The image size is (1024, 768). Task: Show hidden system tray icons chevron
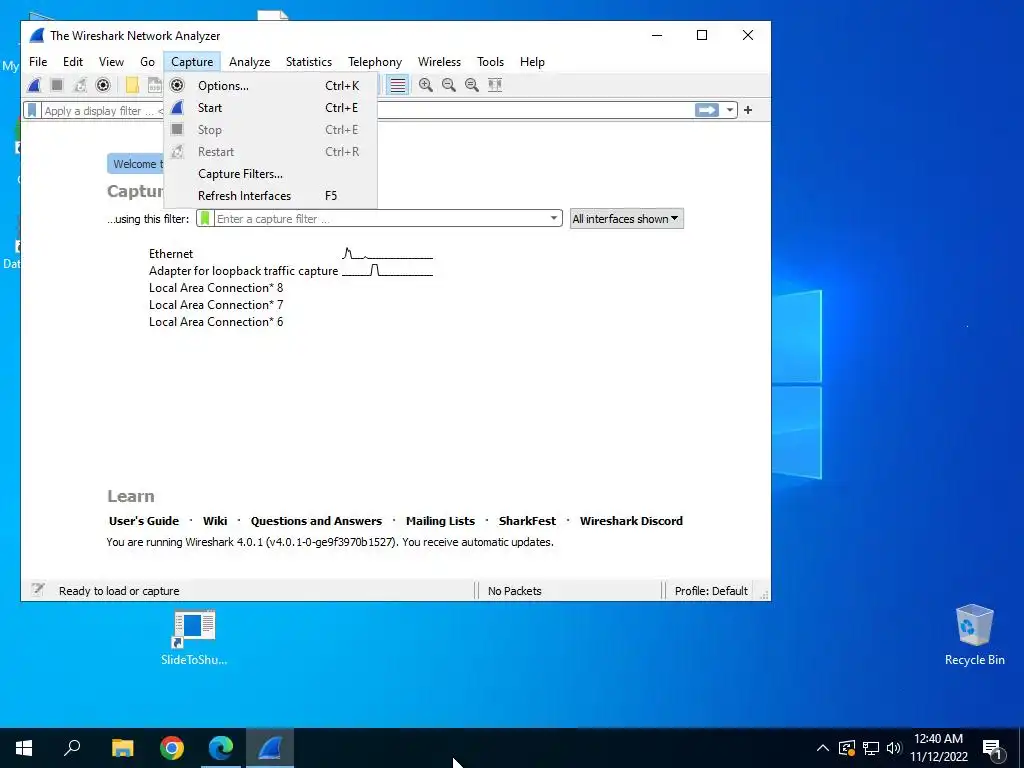[x=823, y=748]
